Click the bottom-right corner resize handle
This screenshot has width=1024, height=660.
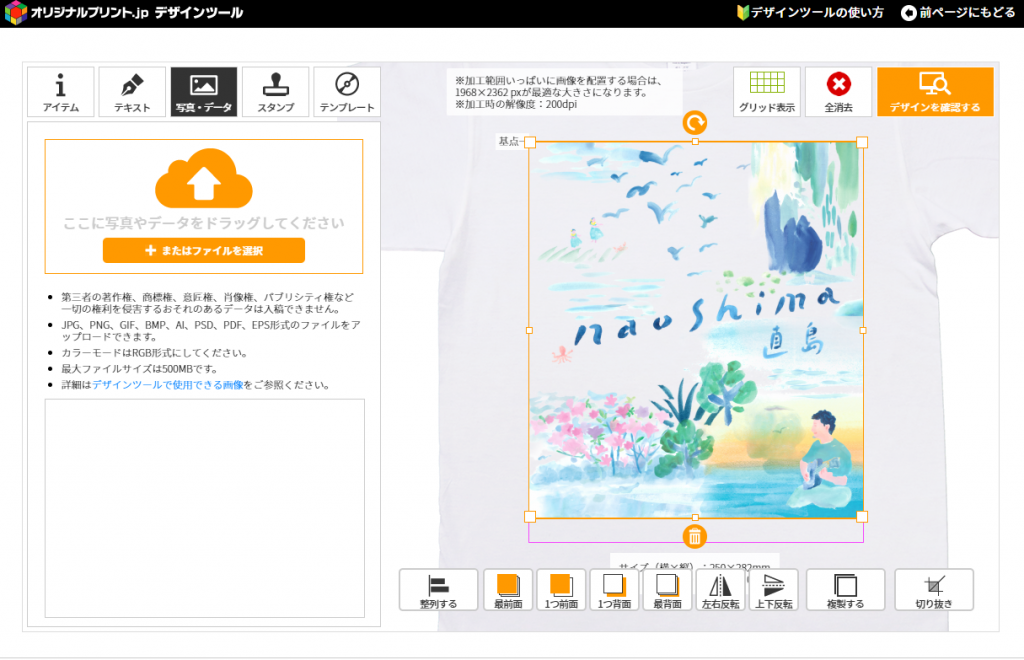[x=862, y=517]
